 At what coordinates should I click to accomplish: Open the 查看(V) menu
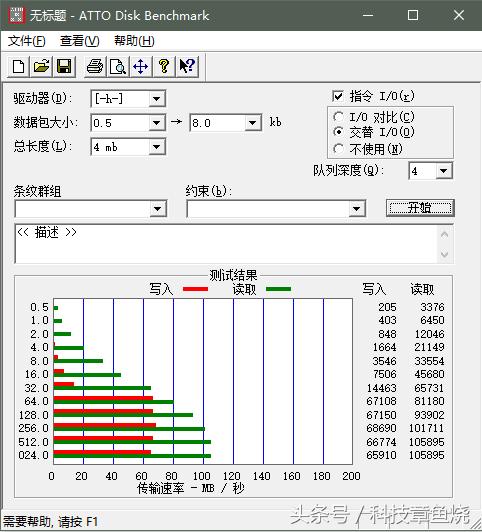coord(79,41)
